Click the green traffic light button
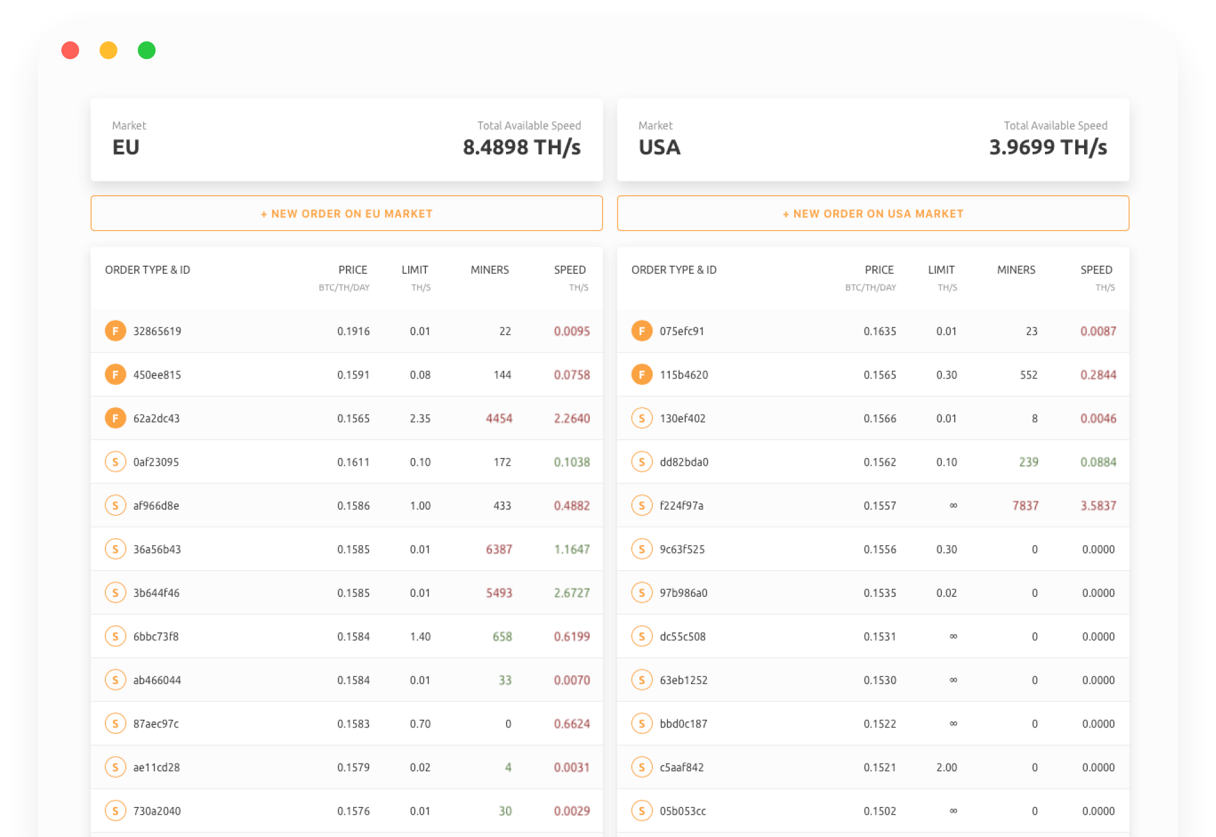Image resolution: width=1216 pixels, height=837 pixels. coord(146,49)
